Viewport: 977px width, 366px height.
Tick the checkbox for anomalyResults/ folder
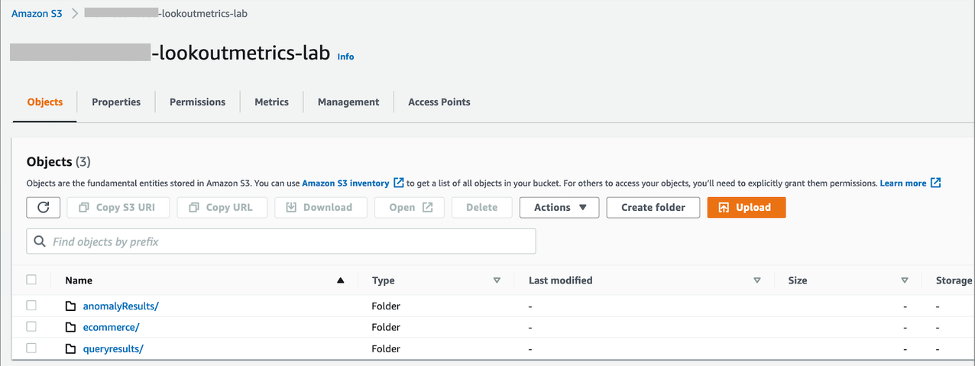point(31,306)
